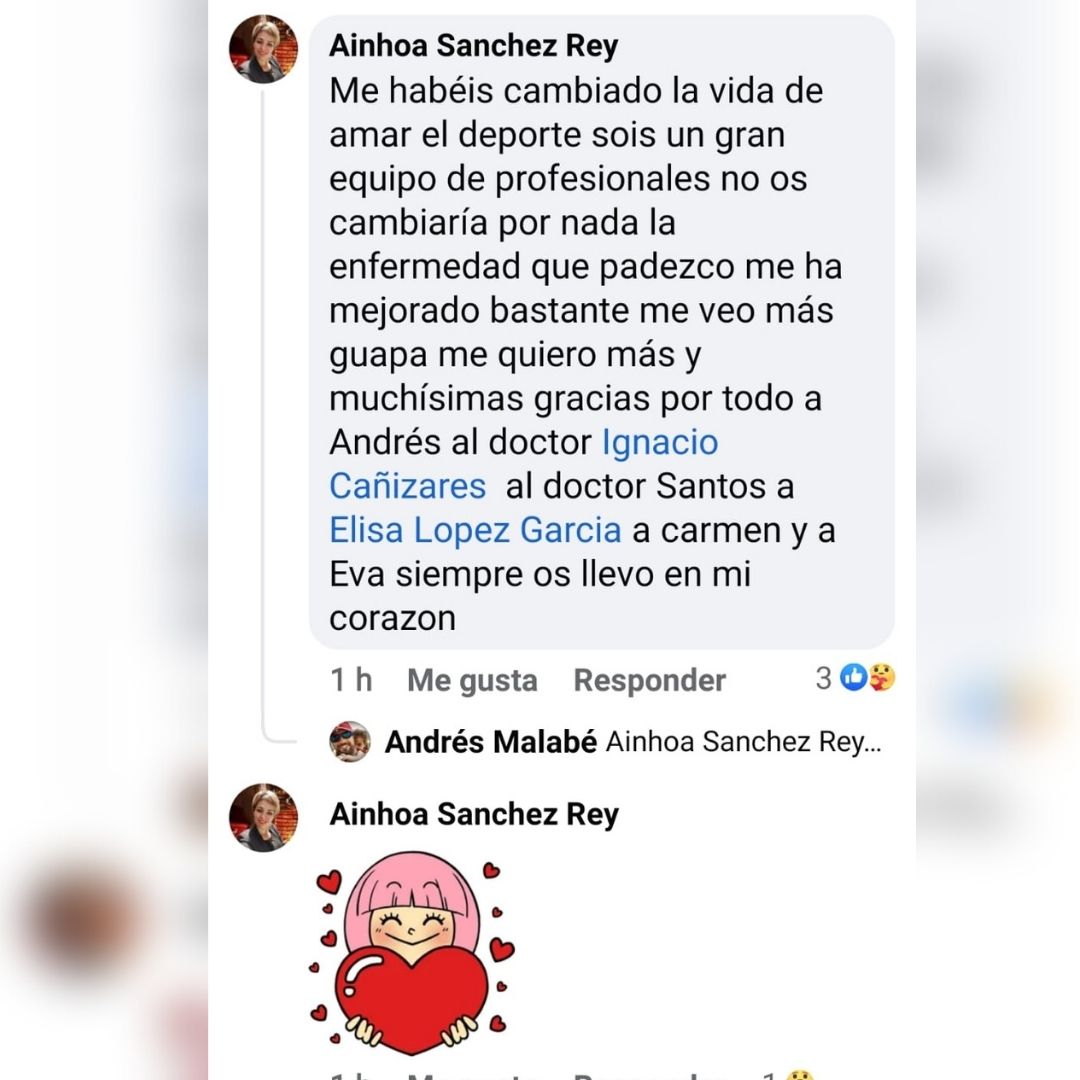Click the reaction emoji under the sticker comment
Screen dimensions: 1080x1080
coord(799,1075)
